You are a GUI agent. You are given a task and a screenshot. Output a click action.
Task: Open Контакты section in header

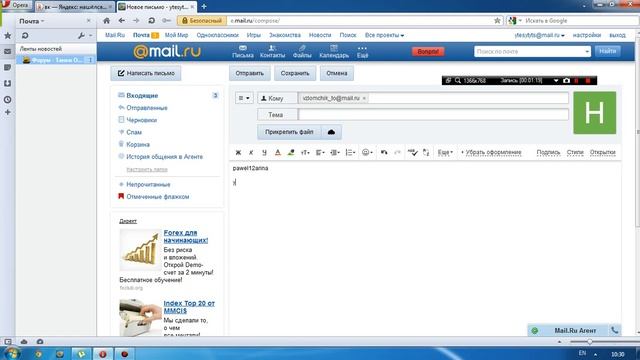click(273, 52)
